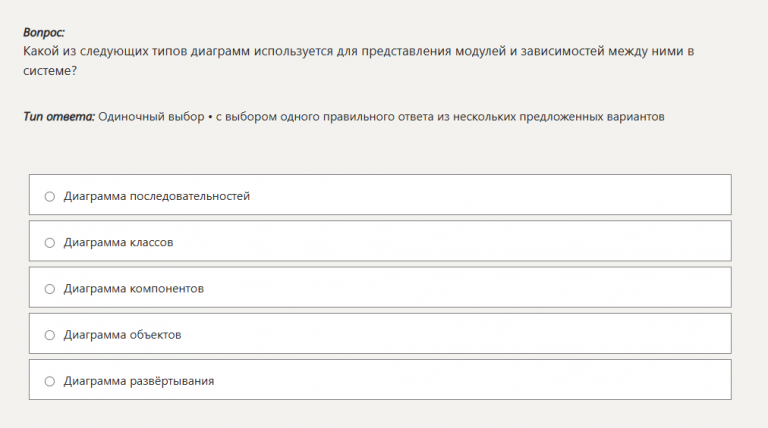Enable the 'Диаграмма развёртывания' radio button
This screenshot has width=768, height=428.
(49, 381)
